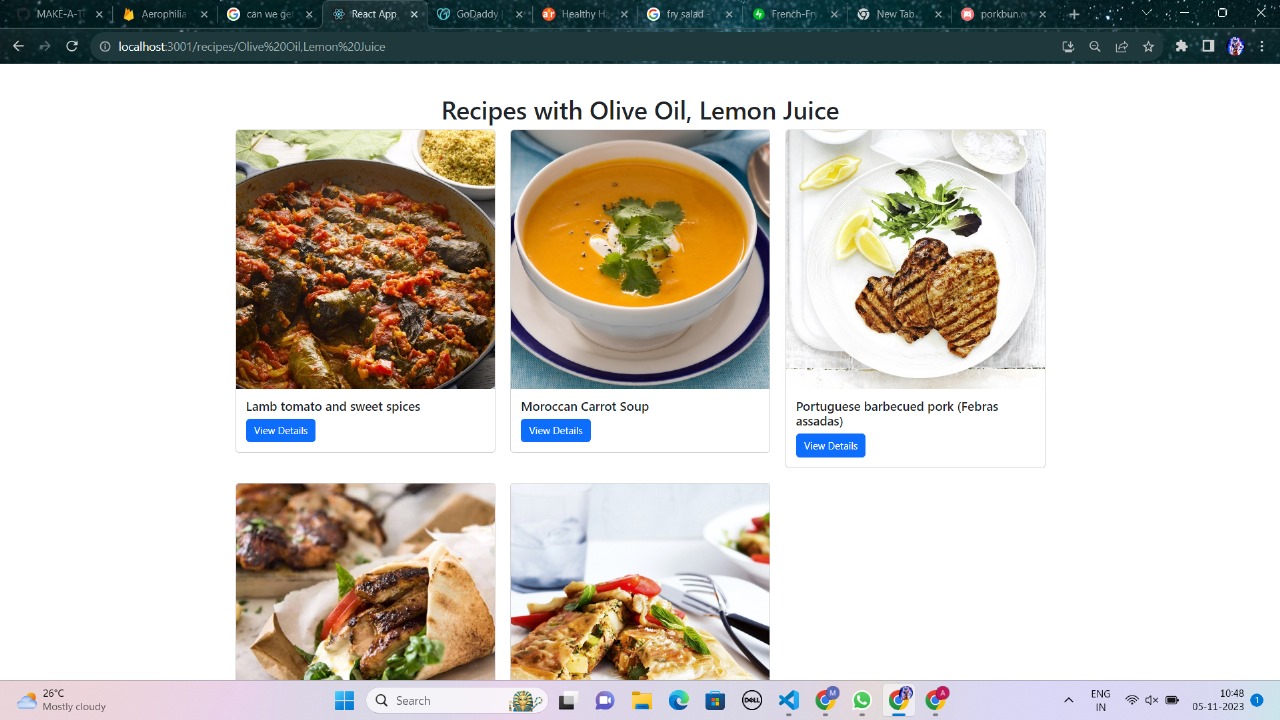
Task: Click the stuffed omelette recipe image
Action: (x=640, y=582)
